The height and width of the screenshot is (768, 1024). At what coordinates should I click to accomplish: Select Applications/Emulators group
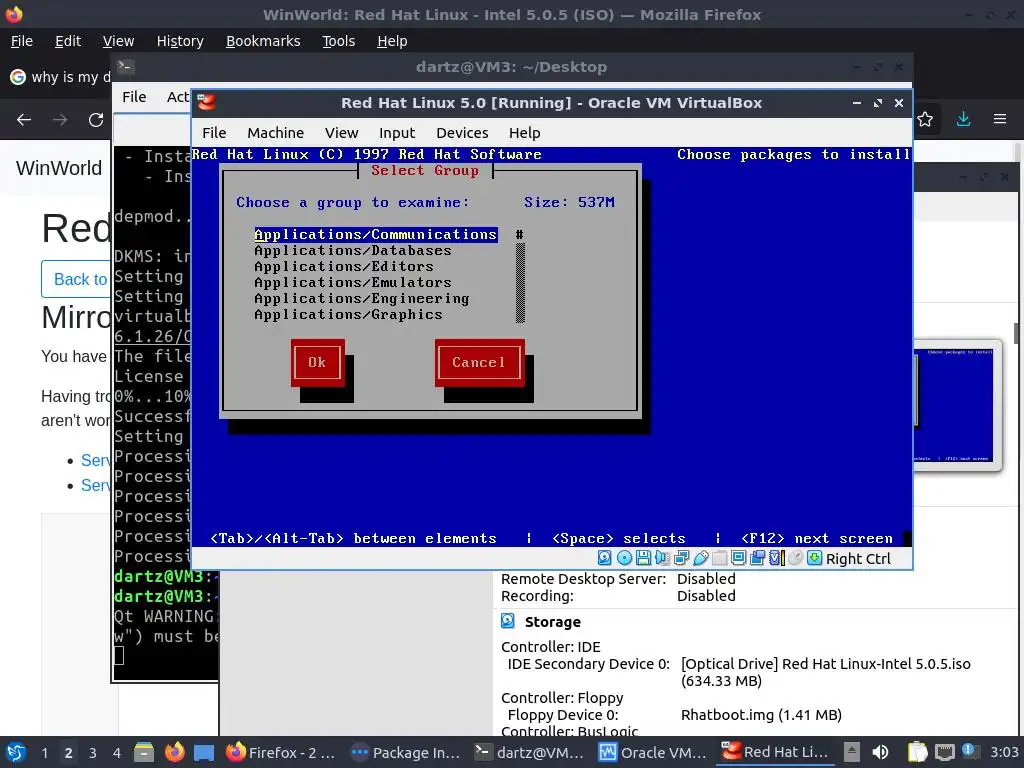point(353,283)
